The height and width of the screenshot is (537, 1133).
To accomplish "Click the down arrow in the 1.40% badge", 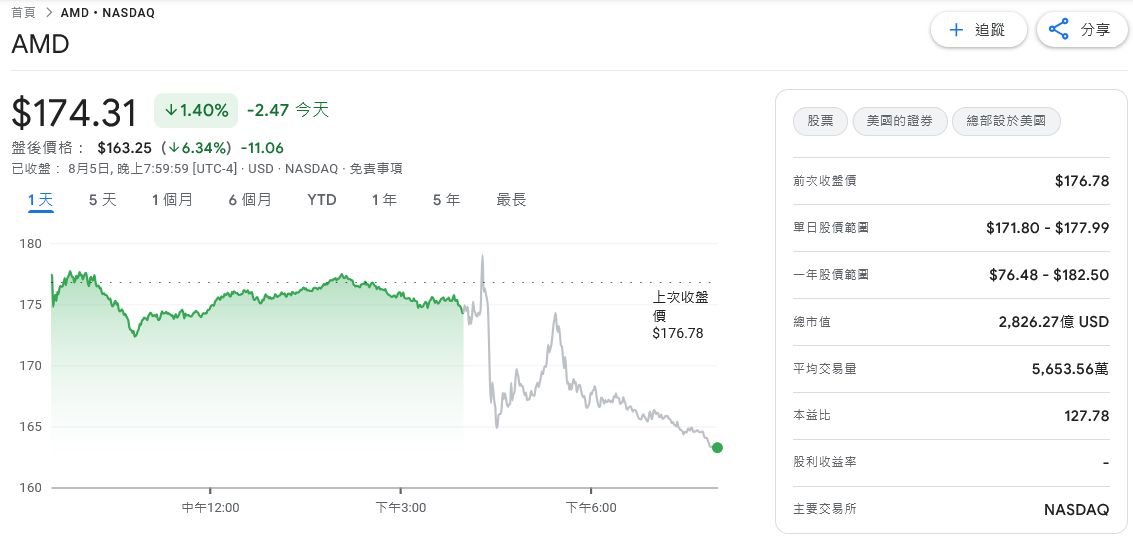I will coord(171,111).
